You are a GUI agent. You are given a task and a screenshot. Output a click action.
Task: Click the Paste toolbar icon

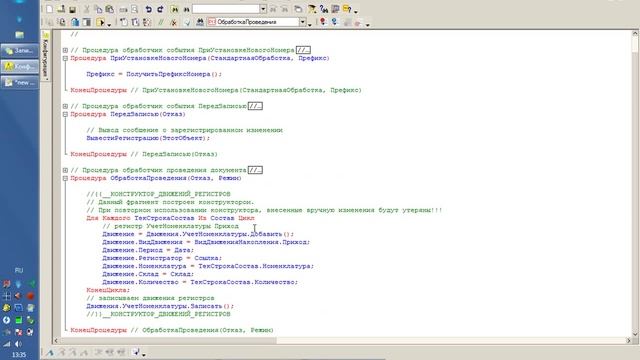point(109,9)
